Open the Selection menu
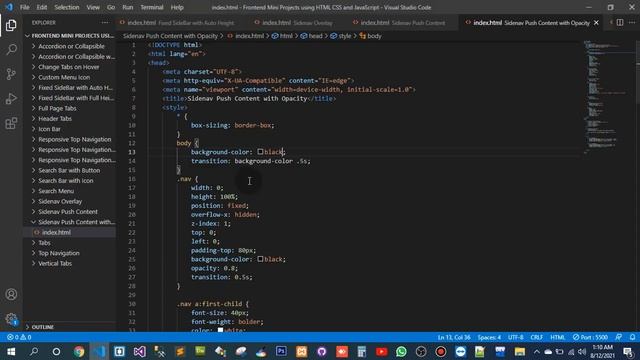The image size is (640, 360). point(67,7)
